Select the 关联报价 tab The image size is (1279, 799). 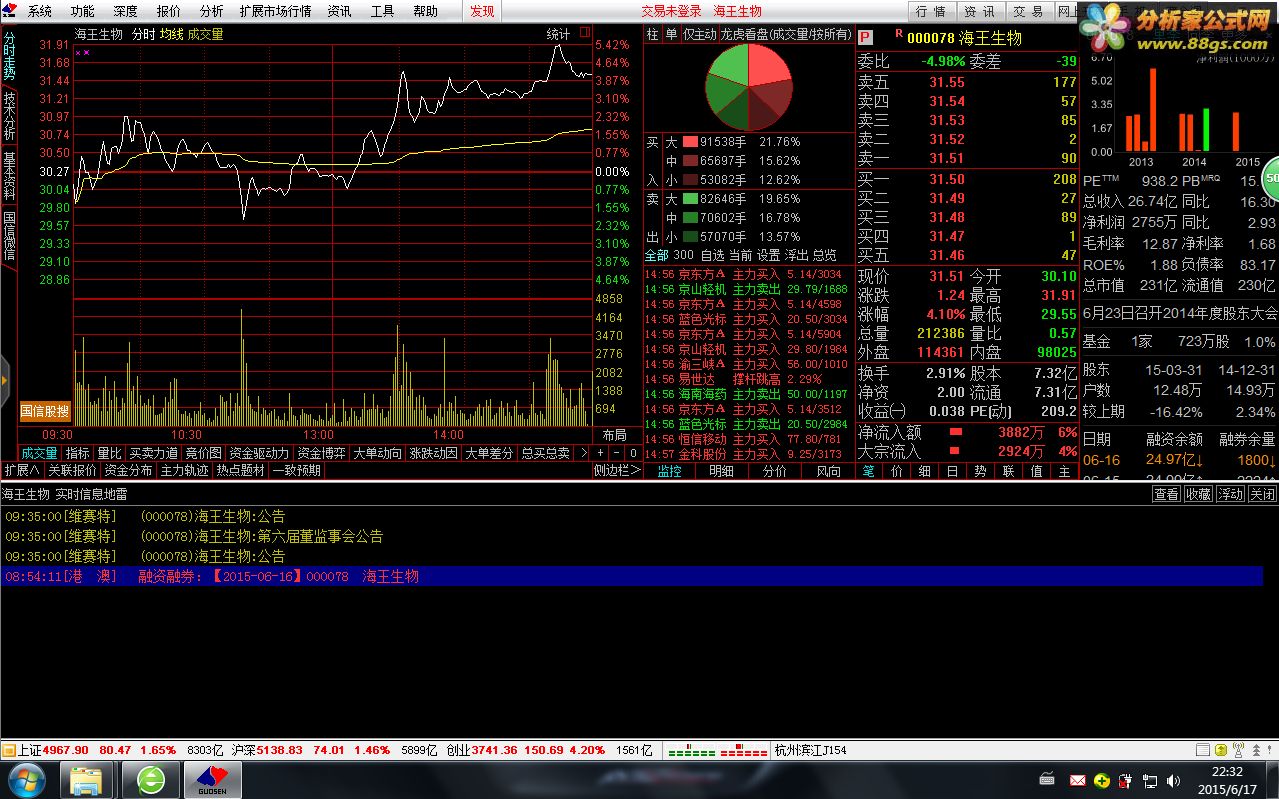click(x=72, y=470)
